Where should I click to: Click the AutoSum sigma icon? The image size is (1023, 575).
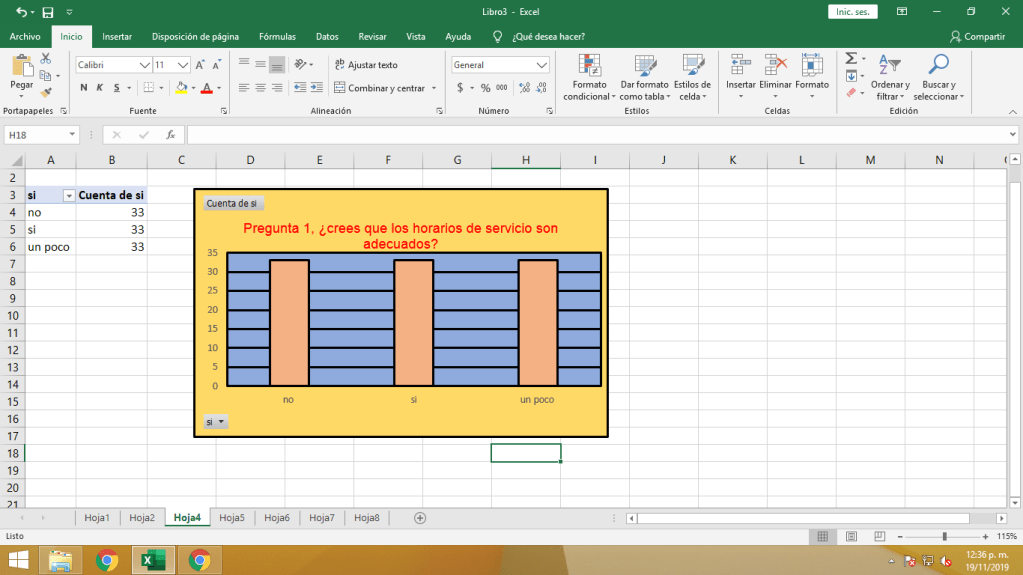pos(850,59)
